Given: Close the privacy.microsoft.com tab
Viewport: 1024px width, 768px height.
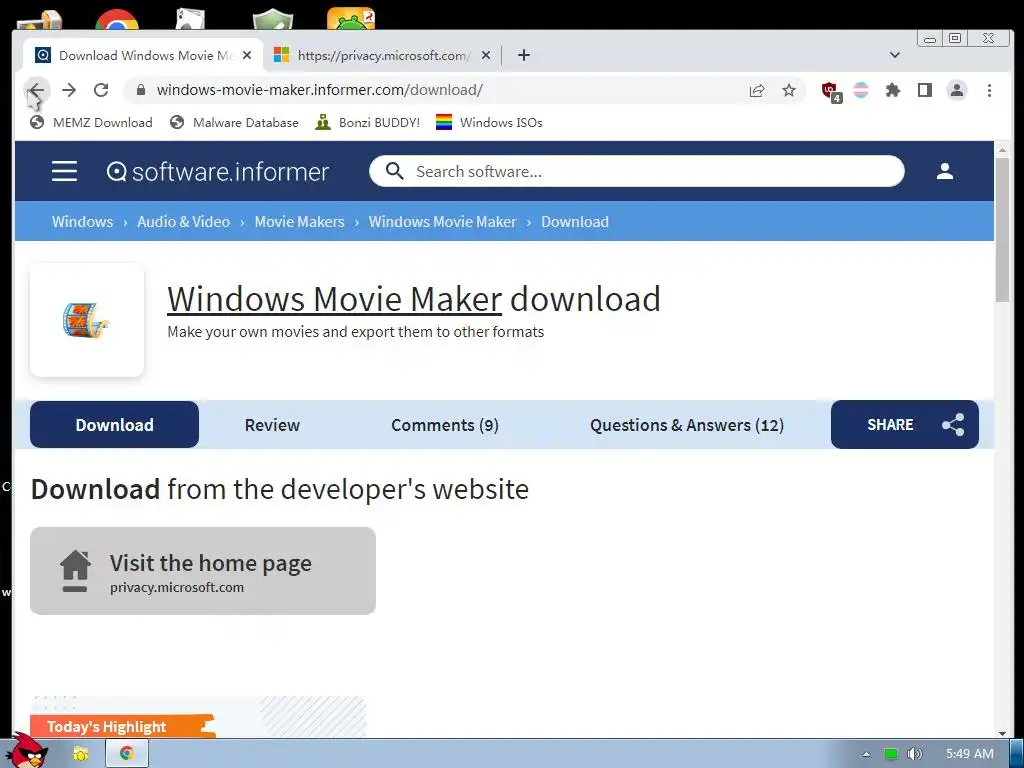Looking at the screenshot, I should [486, 56].
